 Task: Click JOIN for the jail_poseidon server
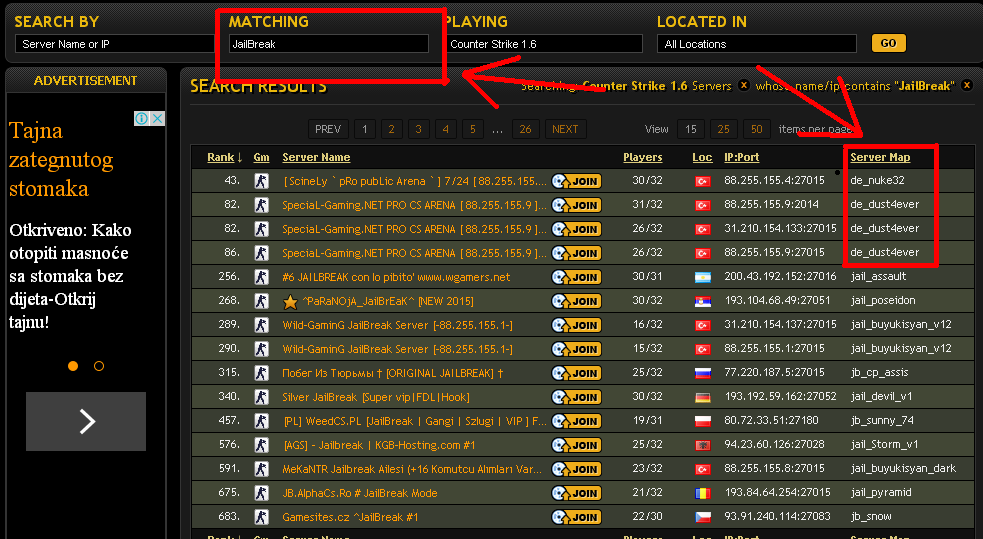click(576, 301)
